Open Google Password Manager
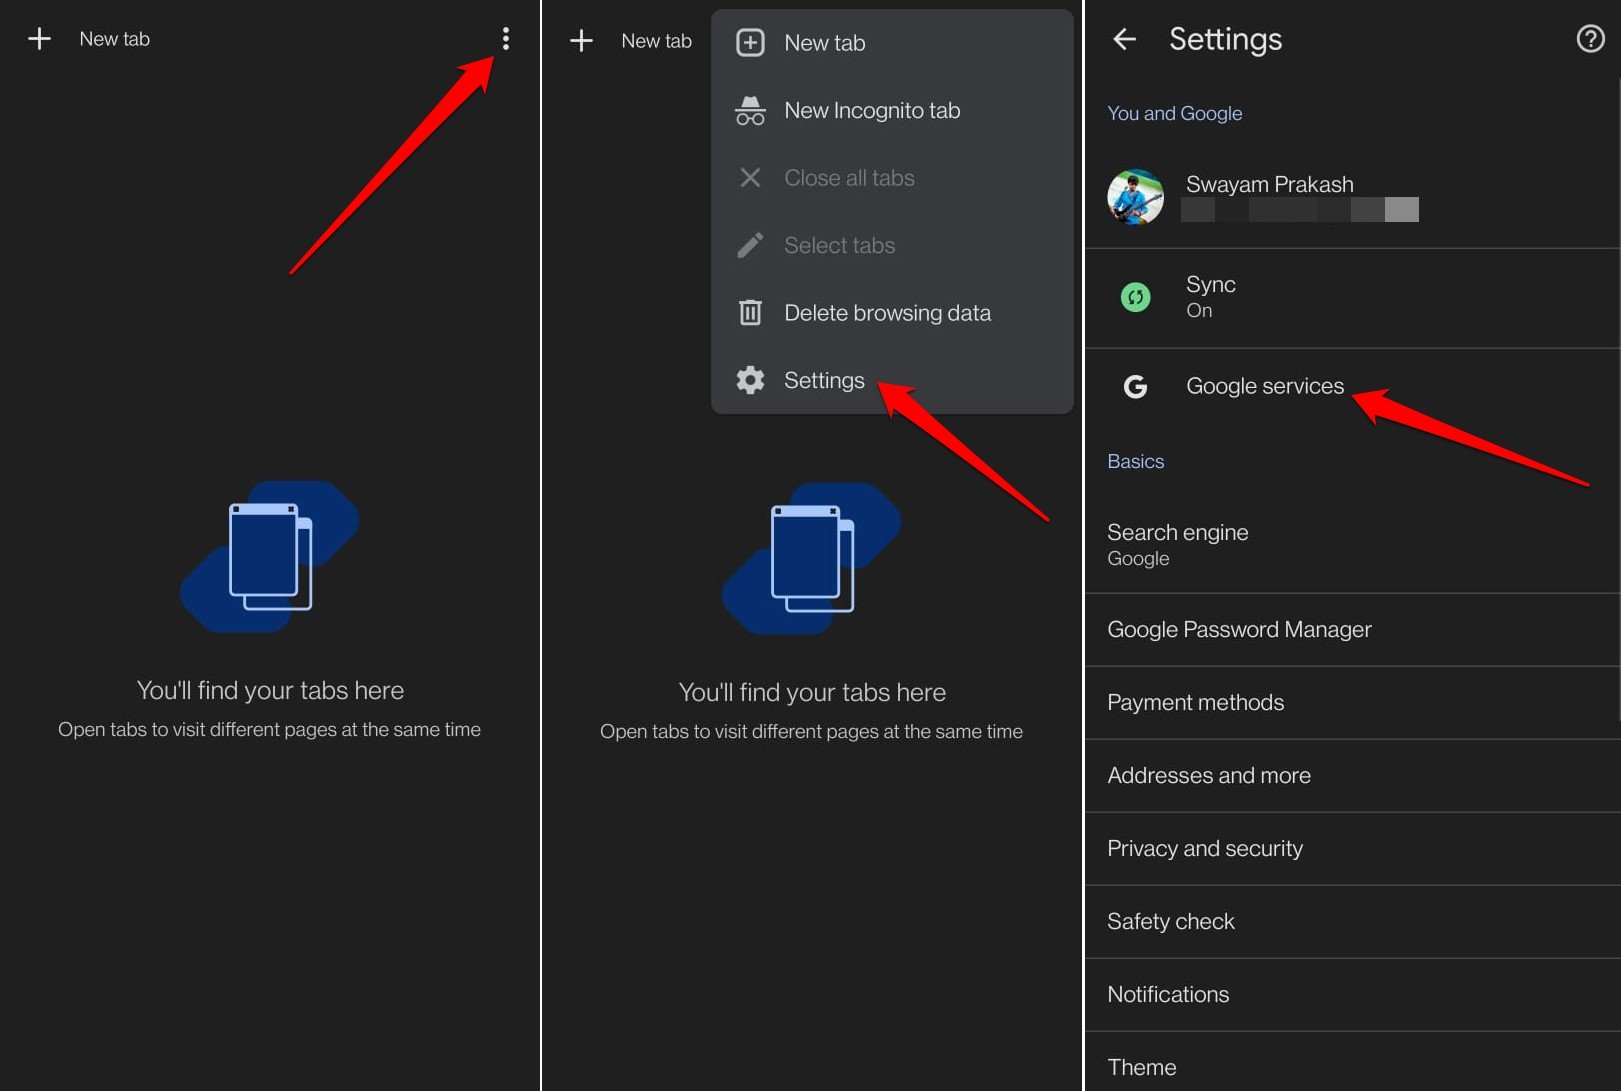Viewport: 1621px width, 1091px height. point(1352,630)
